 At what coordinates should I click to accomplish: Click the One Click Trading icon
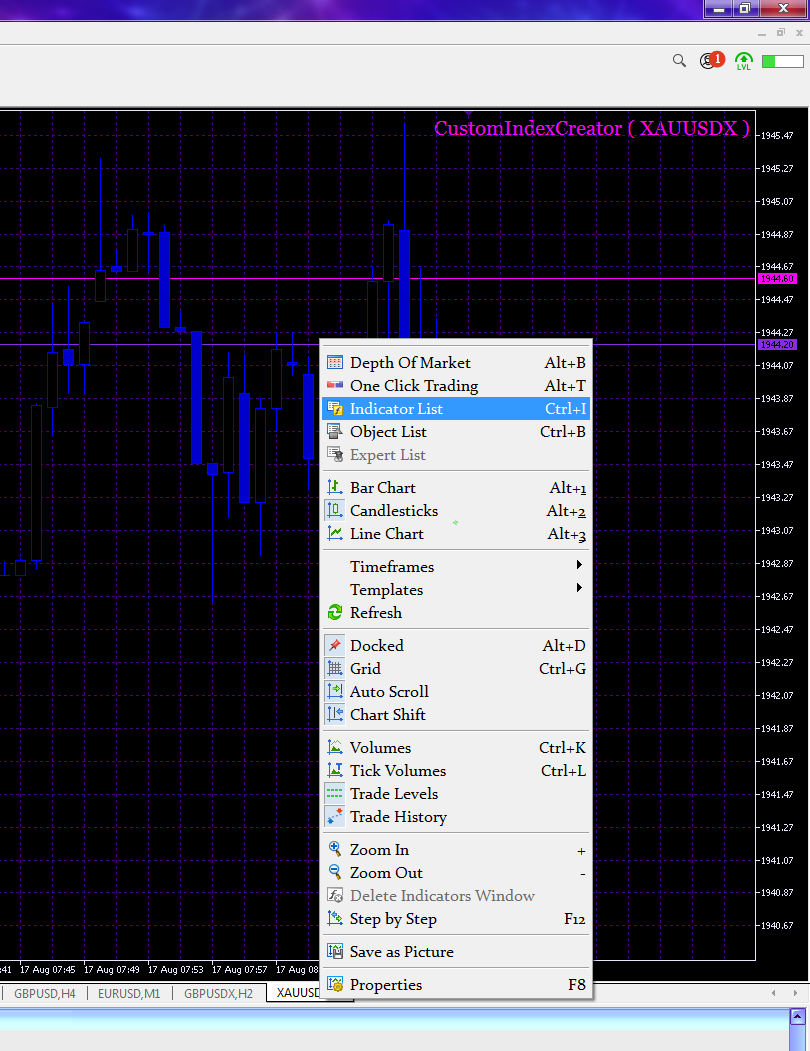pos(335,385)
